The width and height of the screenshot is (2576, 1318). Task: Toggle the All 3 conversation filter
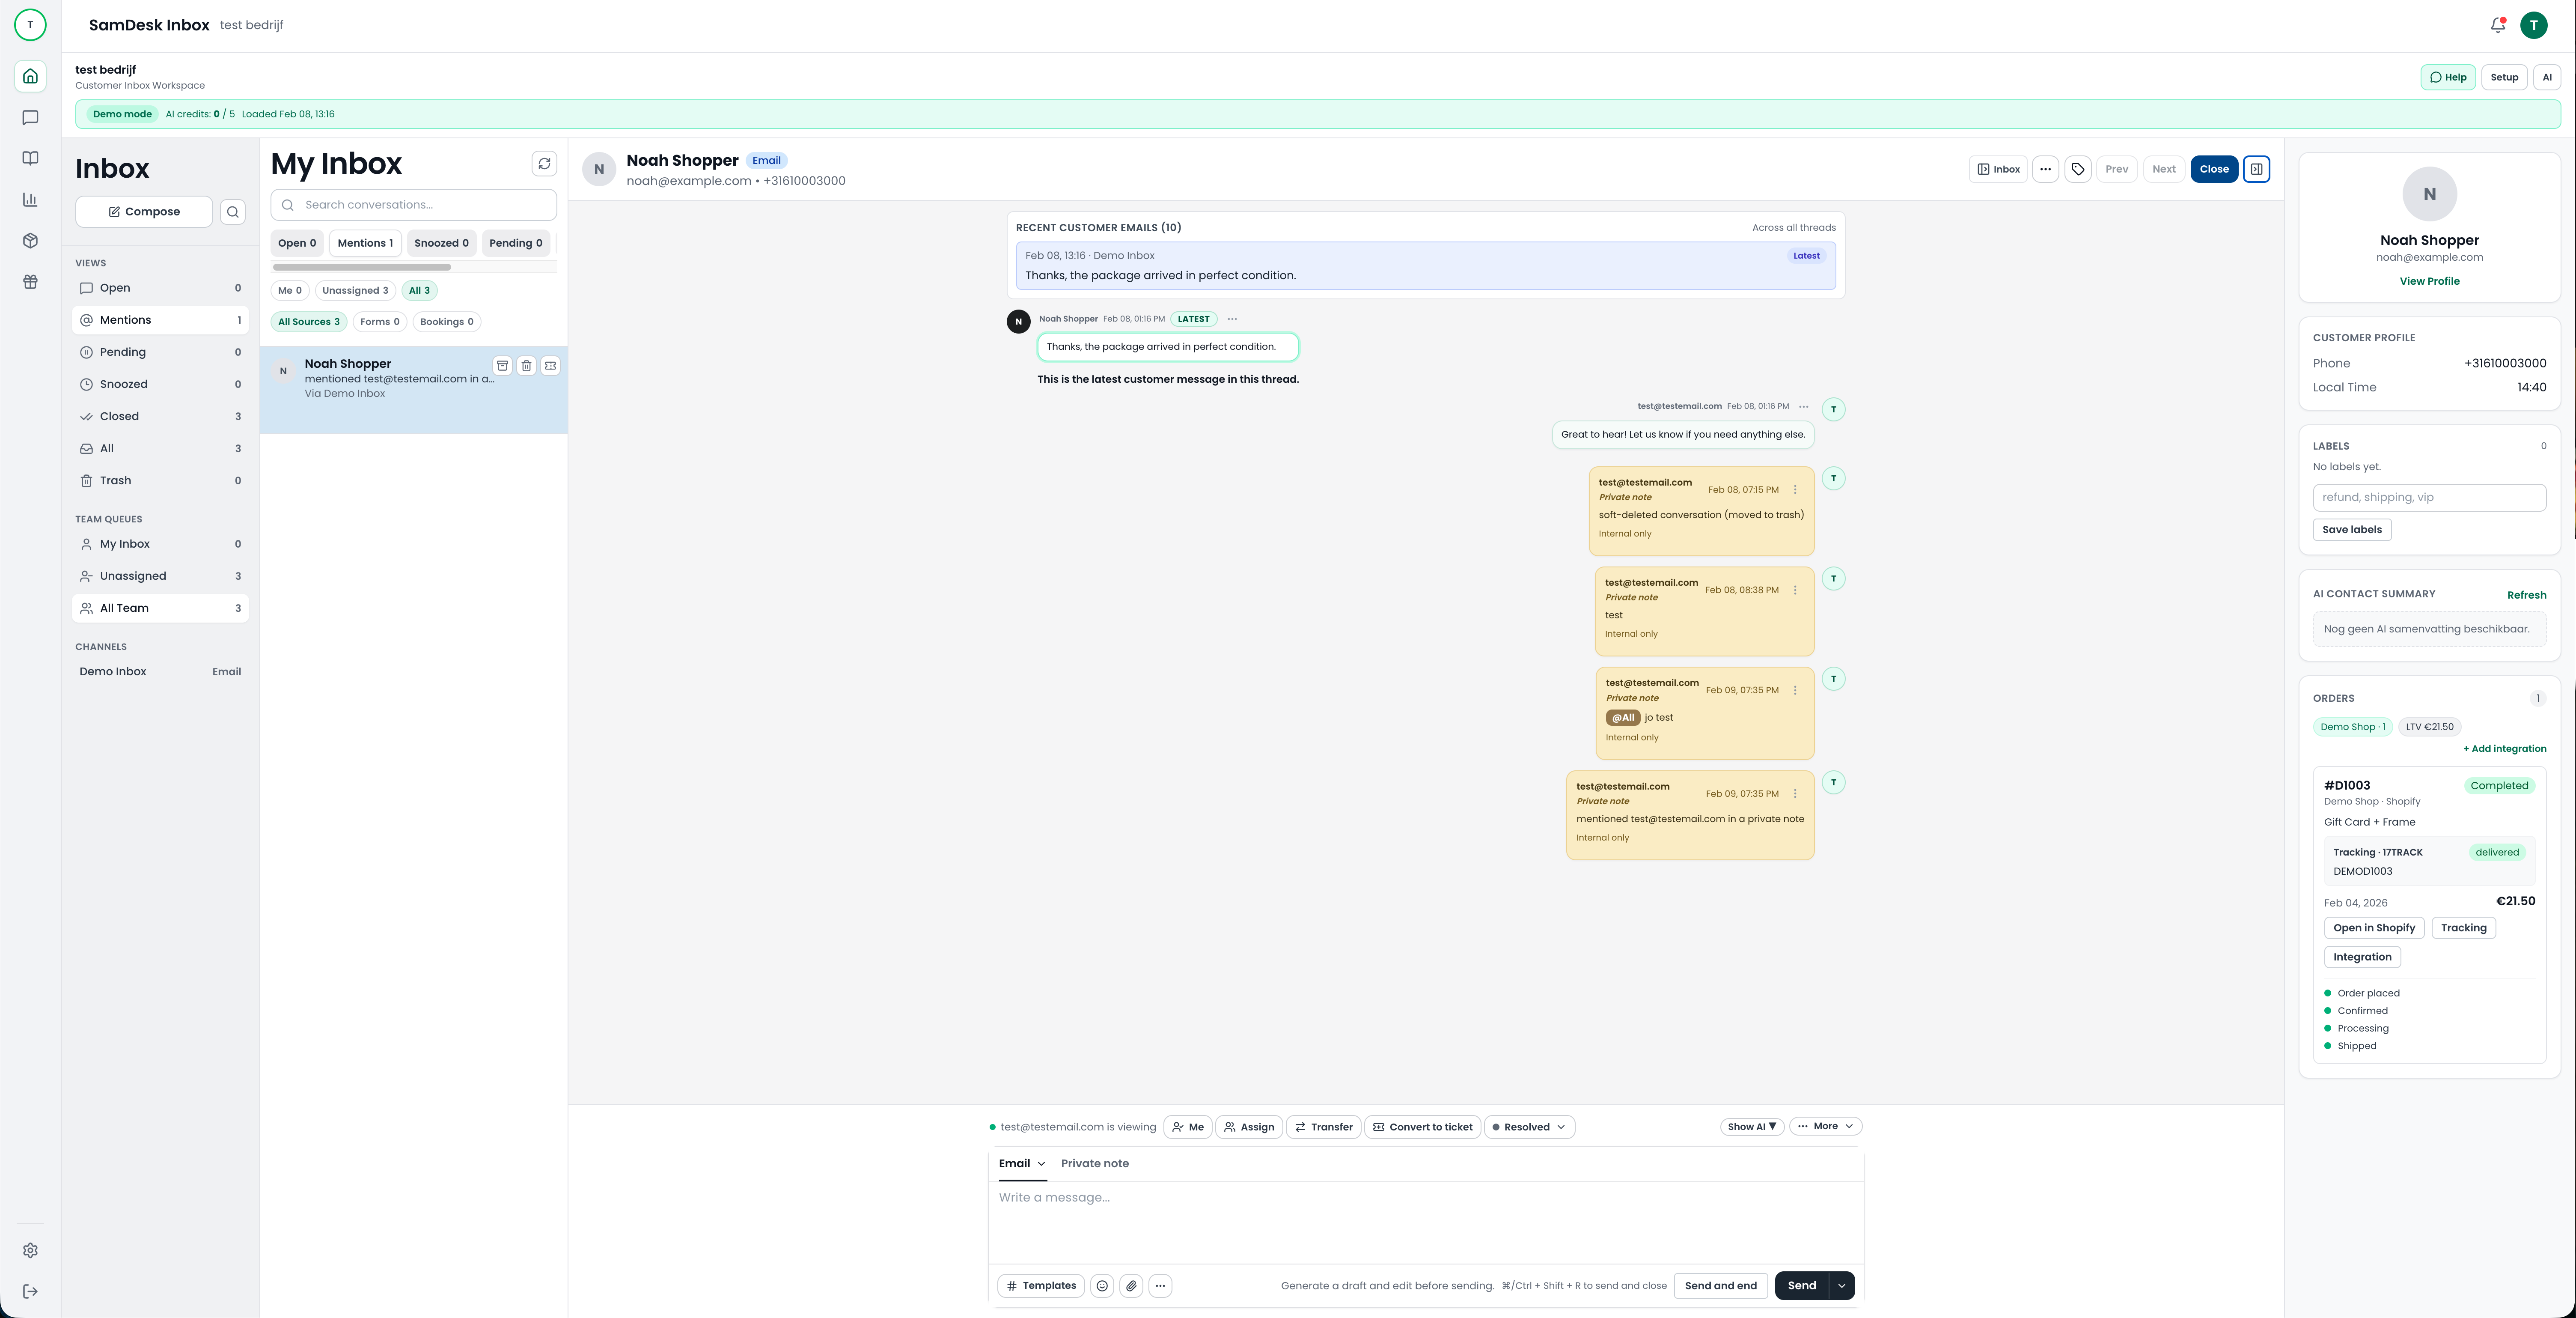[419, 290]
